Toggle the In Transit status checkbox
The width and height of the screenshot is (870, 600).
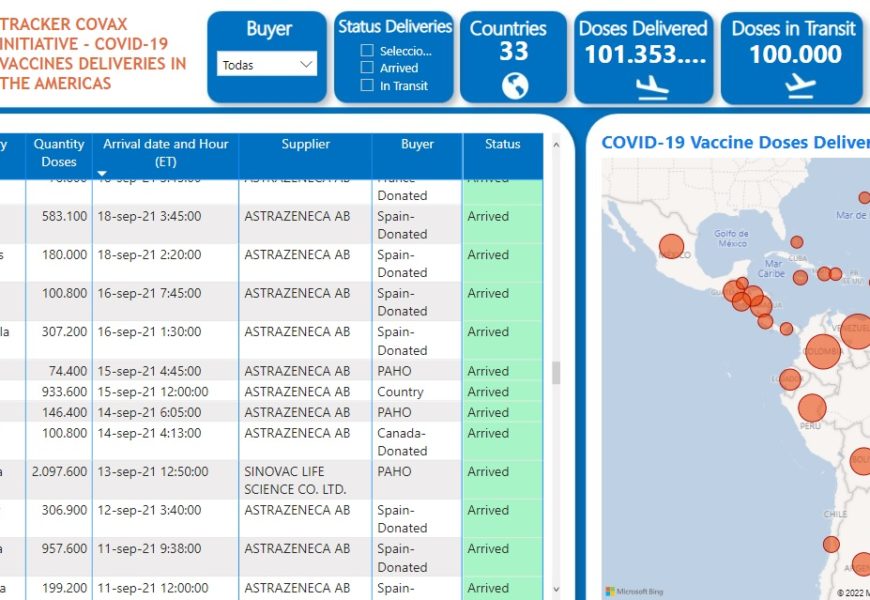(367, 86)
